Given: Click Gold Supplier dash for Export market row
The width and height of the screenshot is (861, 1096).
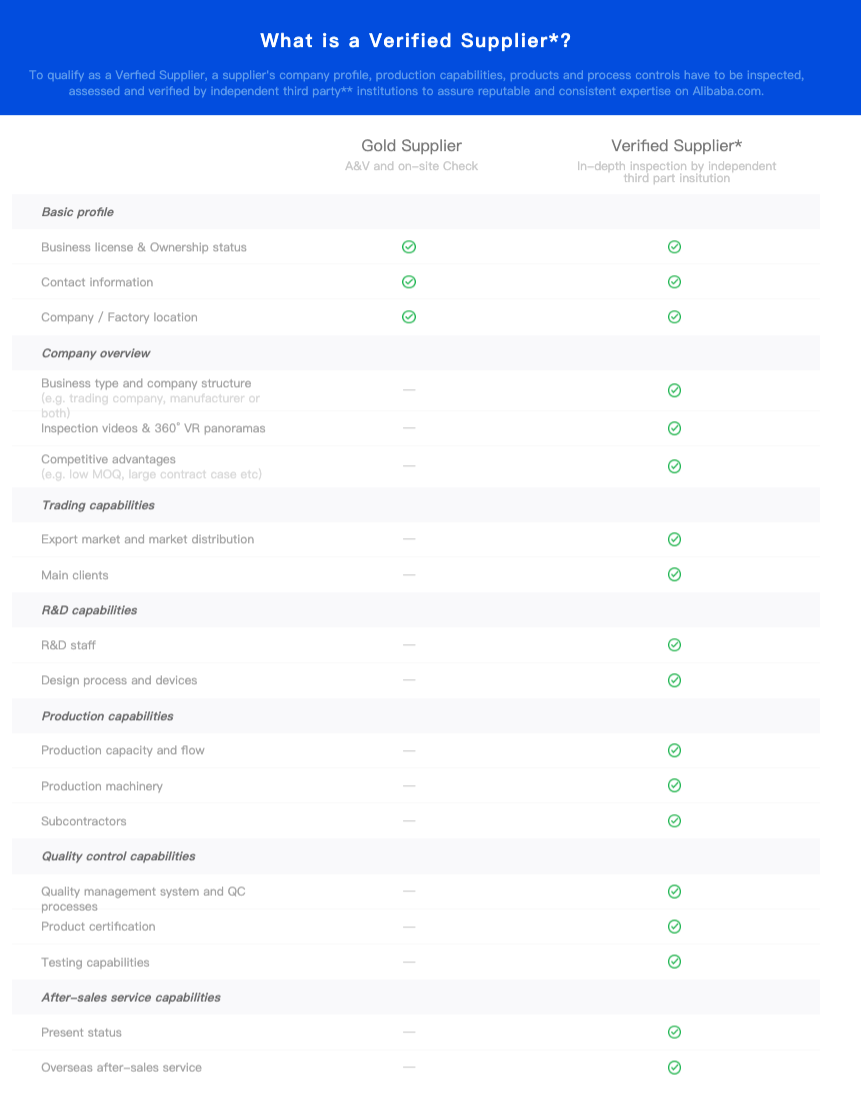Looking at the screenshot, I should pos(409,539).
